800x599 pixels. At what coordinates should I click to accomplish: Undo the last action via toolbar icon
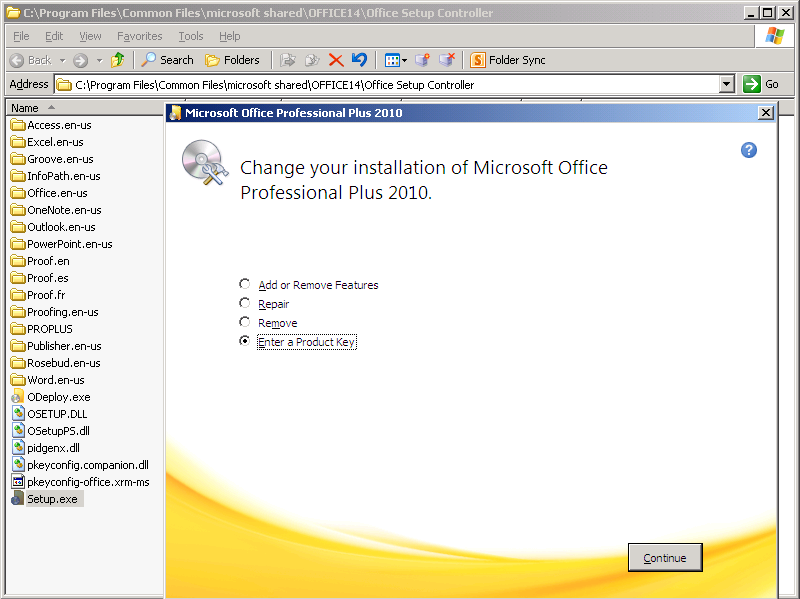coord(359,59)
